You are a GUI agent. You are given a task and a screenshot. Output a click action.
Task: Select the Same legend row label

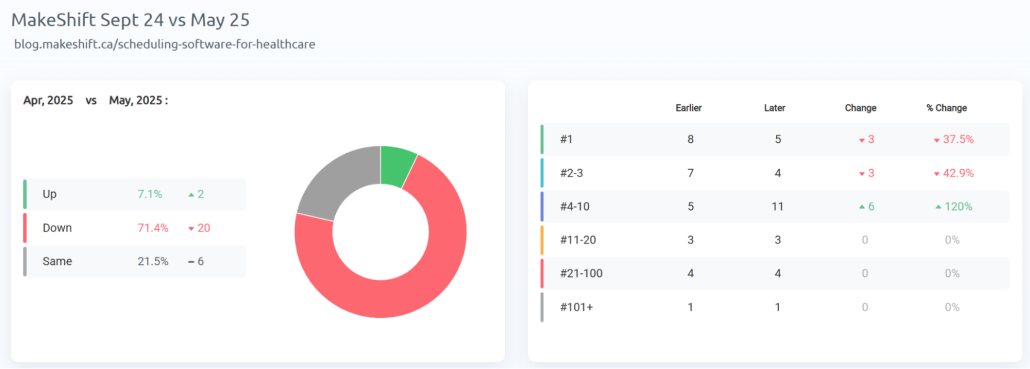point(57,261)
